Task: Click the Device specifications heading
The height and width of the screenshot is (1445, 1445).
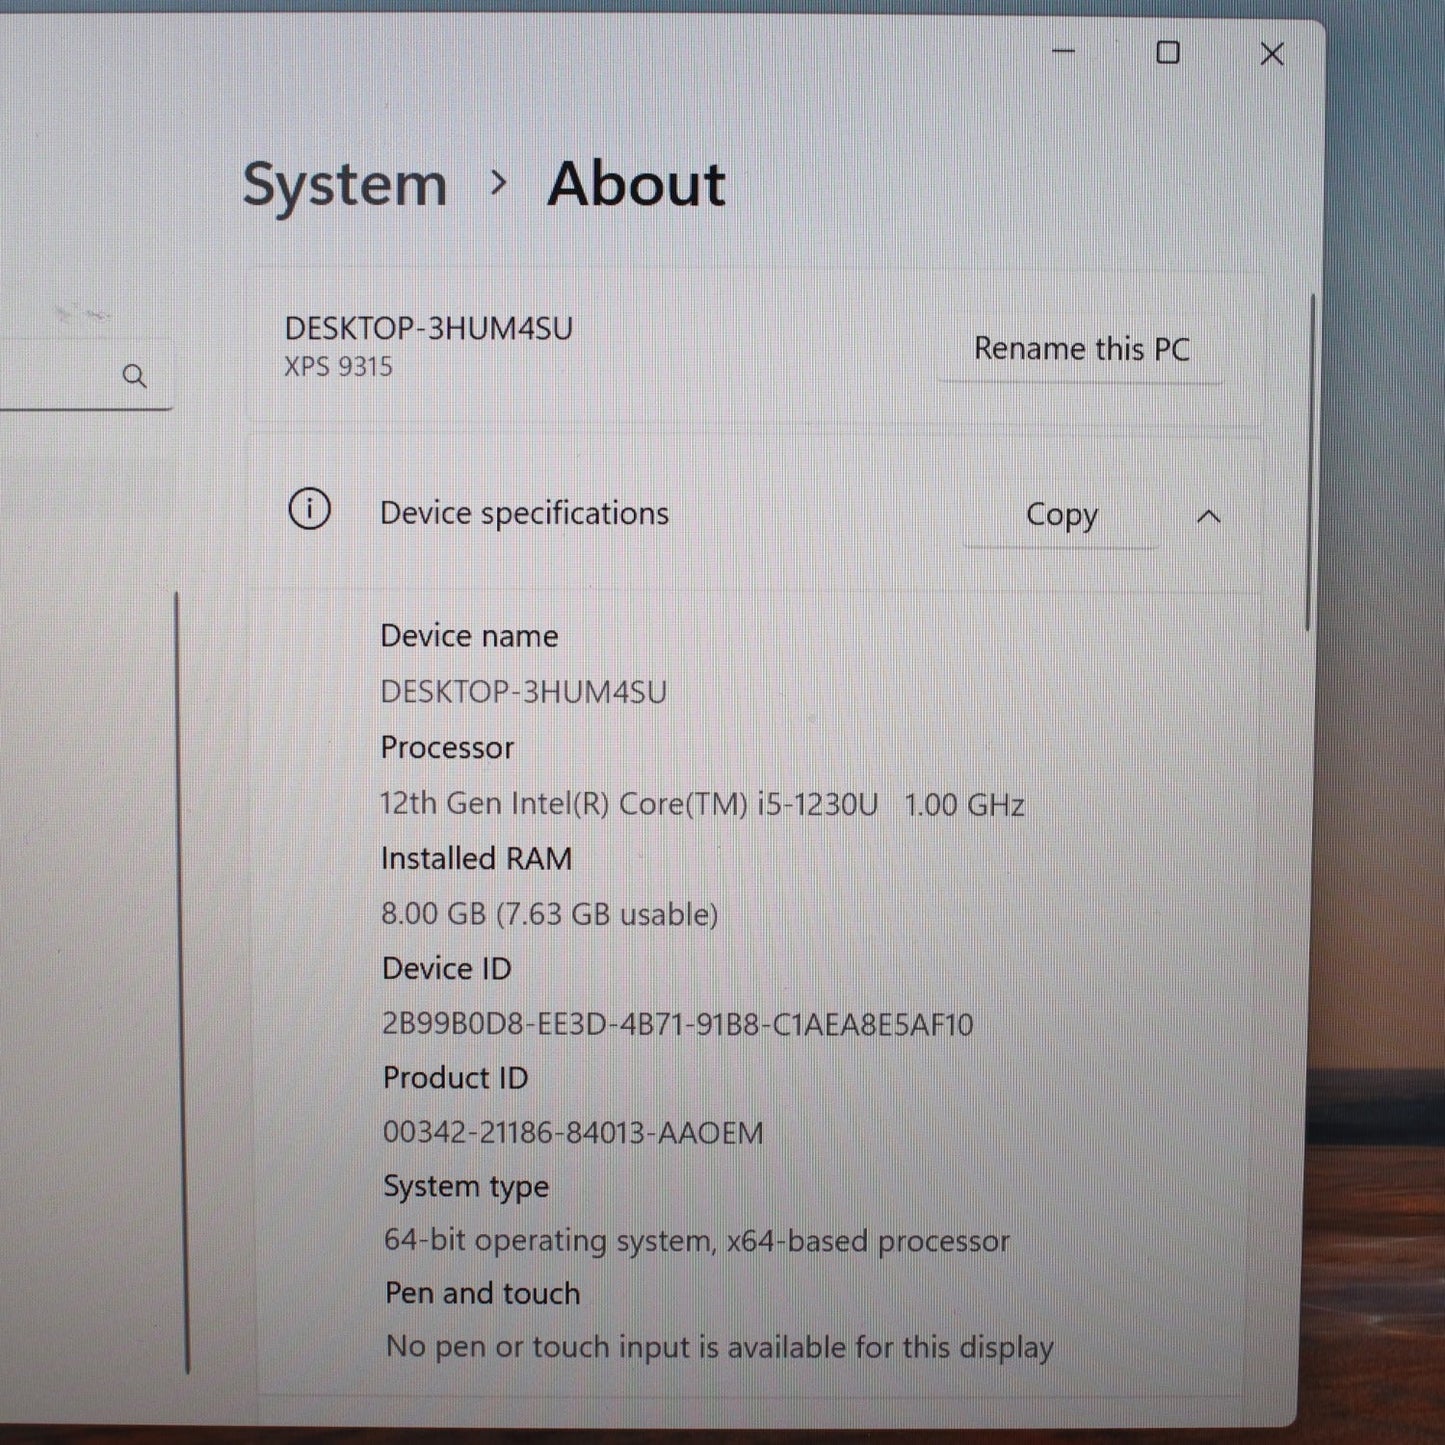Action: point(524,513)
